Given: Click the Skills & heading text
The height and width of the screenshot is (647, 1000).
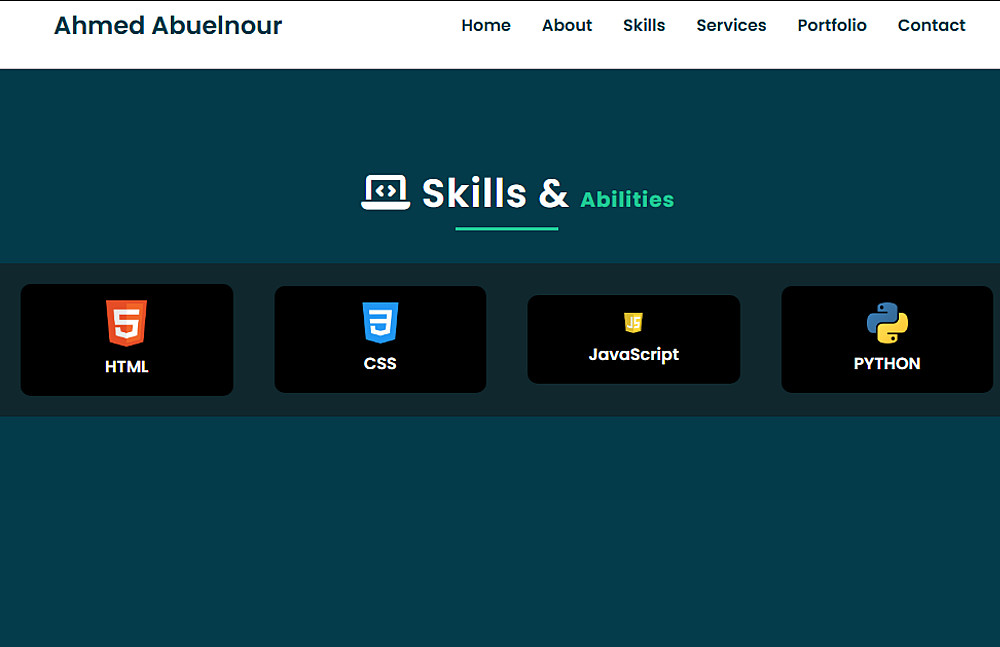Looking at the screenshot, I should tap(496, 193).
